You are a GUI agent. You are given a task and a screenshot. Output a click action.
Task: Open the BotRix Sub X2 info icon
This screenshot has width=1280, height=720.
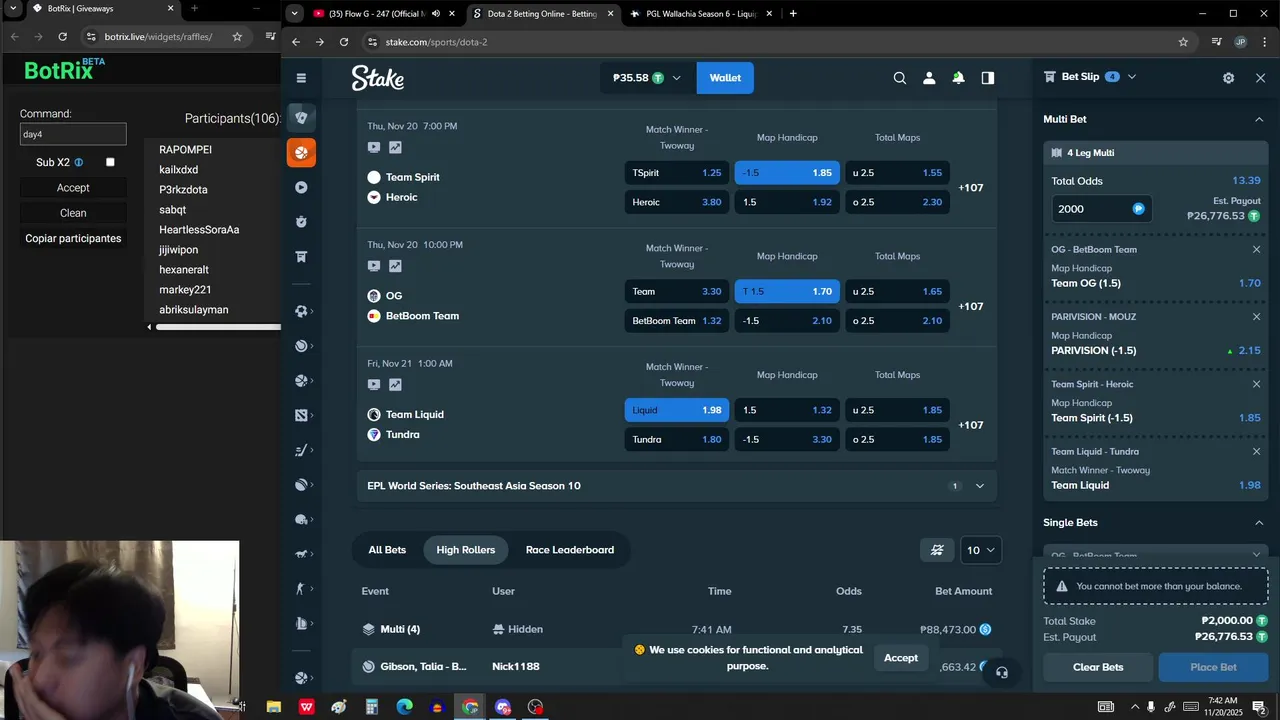[79, 162]
